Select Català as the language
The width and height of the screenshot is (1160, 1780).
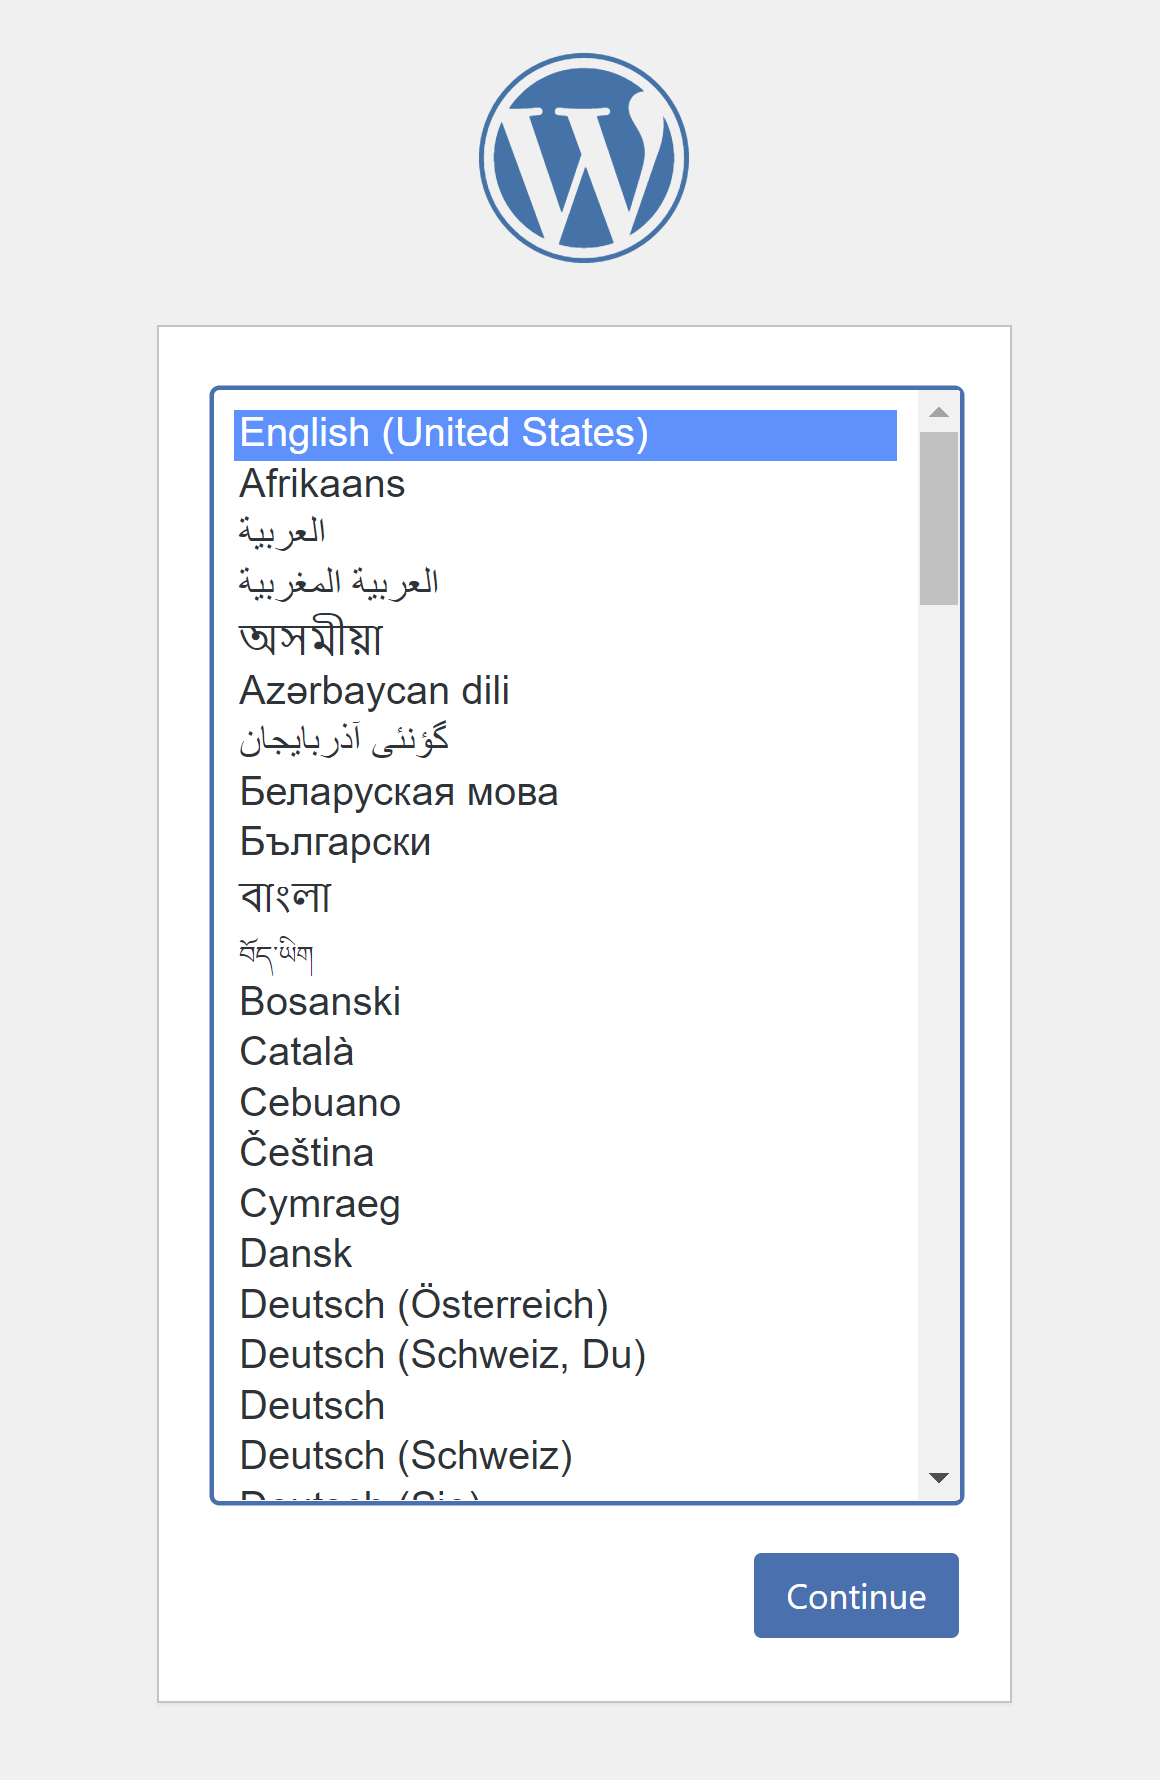296,1051
